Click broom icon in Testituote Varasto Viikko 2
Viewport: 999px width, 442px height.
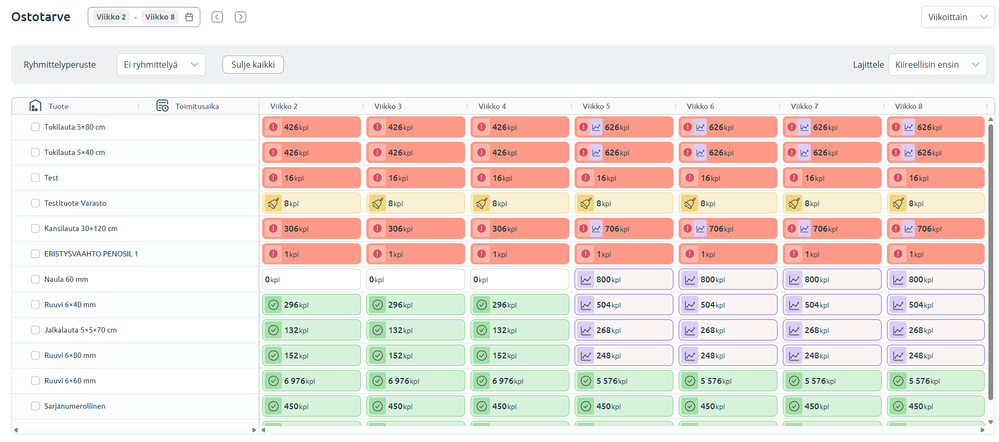pos(274,203)
